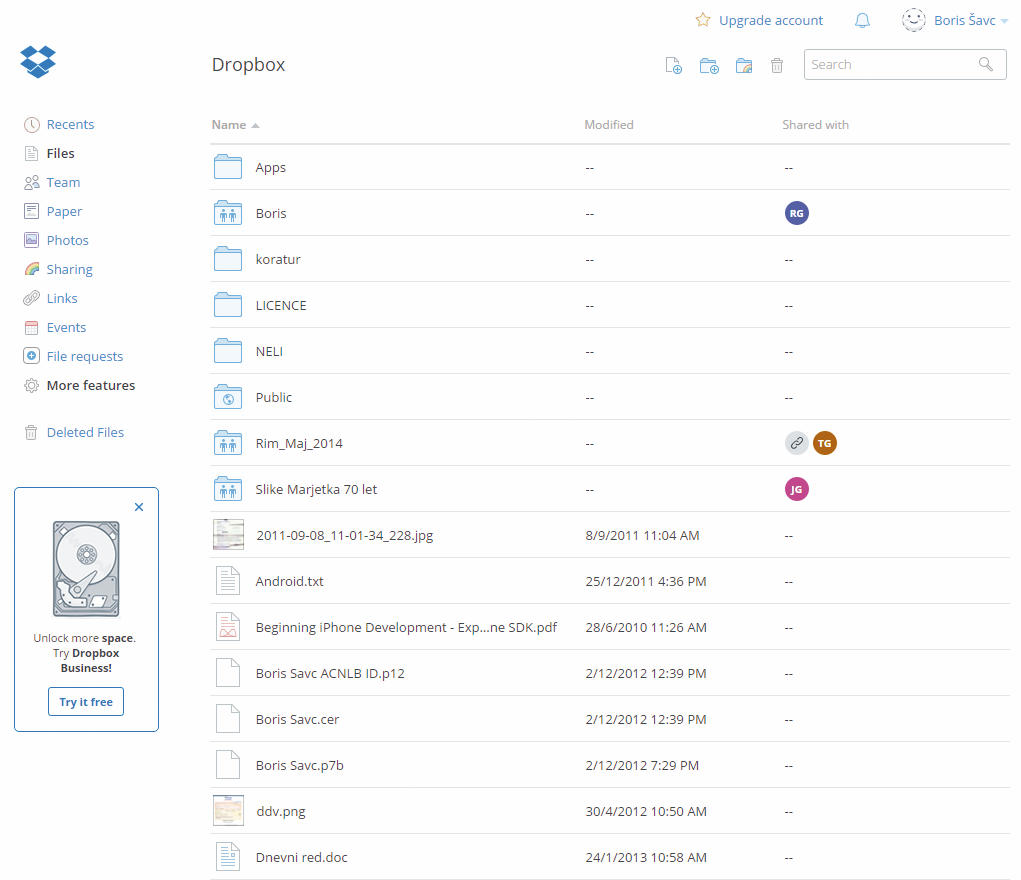Open the Boris Šavc account dropdown

[970, 20]
